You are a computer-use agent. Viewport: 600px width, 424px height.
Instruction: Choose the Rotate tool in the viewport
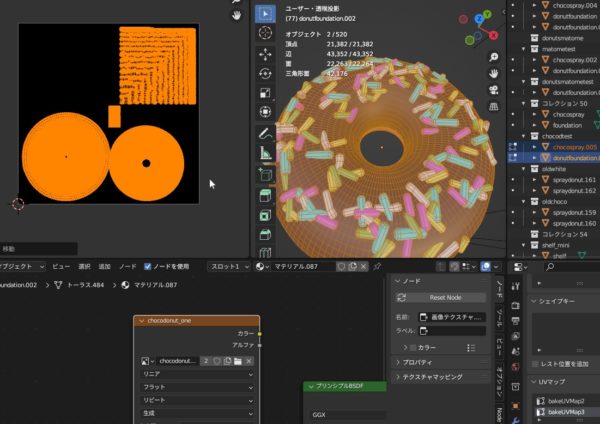click(x=265, y=73)
